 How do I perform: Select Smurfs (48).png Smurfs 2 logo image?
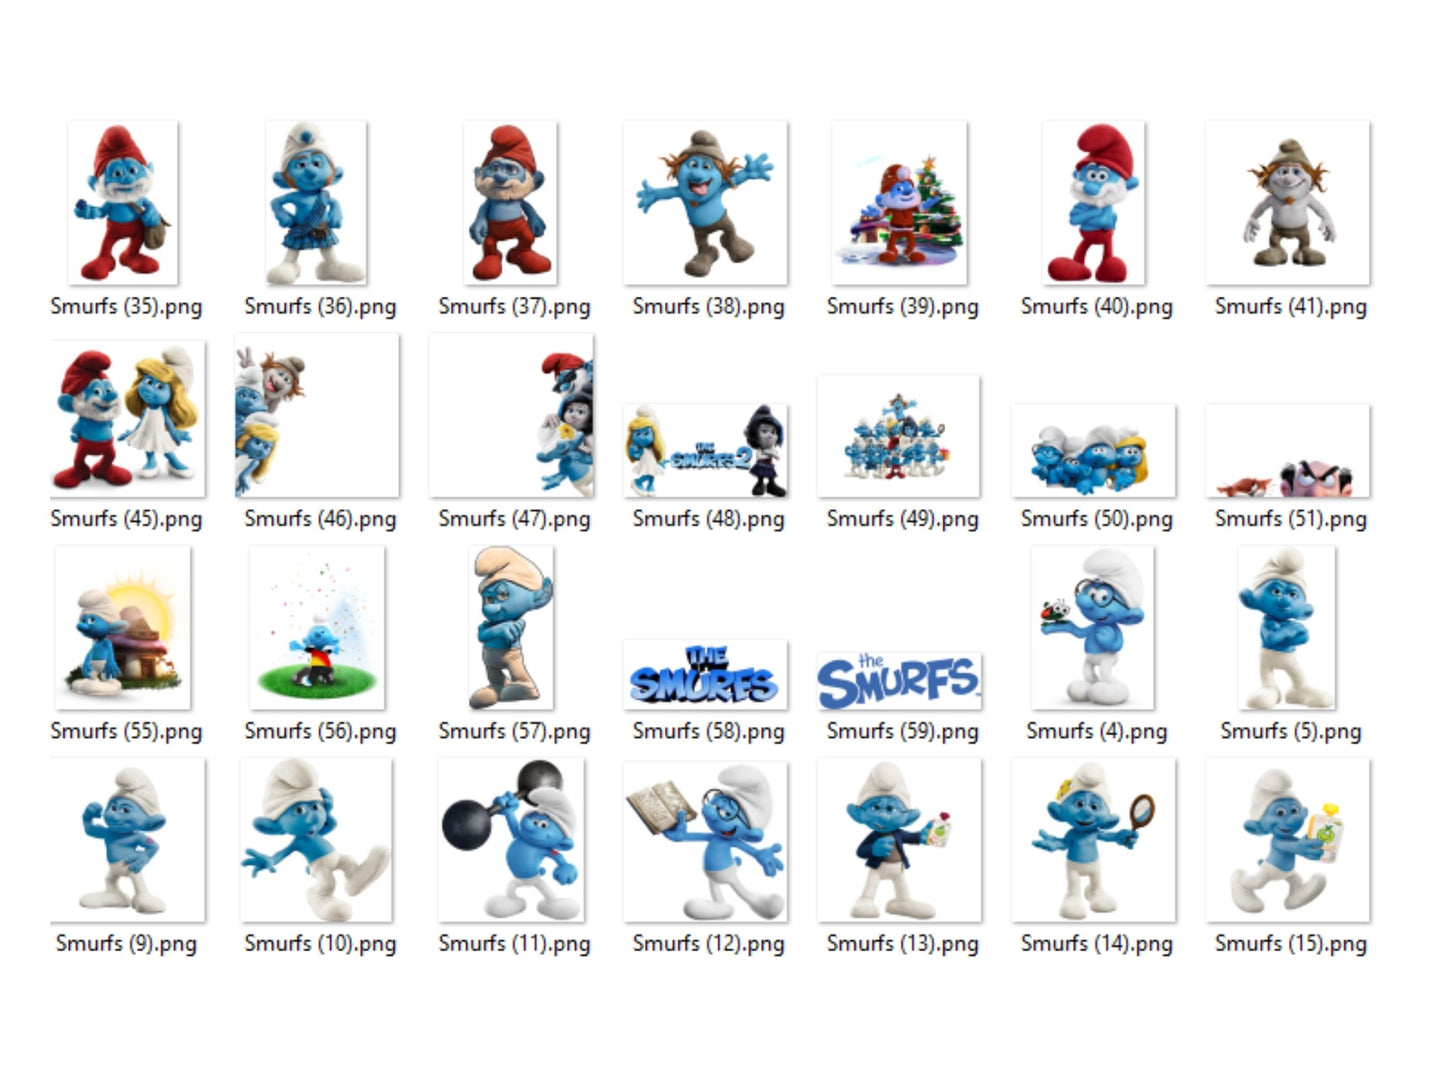point(705,451)
